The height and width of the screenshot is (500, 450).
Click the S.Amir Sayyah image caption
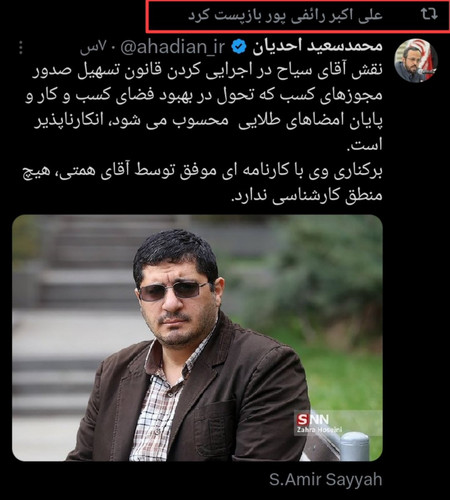[x=325, y=480]
